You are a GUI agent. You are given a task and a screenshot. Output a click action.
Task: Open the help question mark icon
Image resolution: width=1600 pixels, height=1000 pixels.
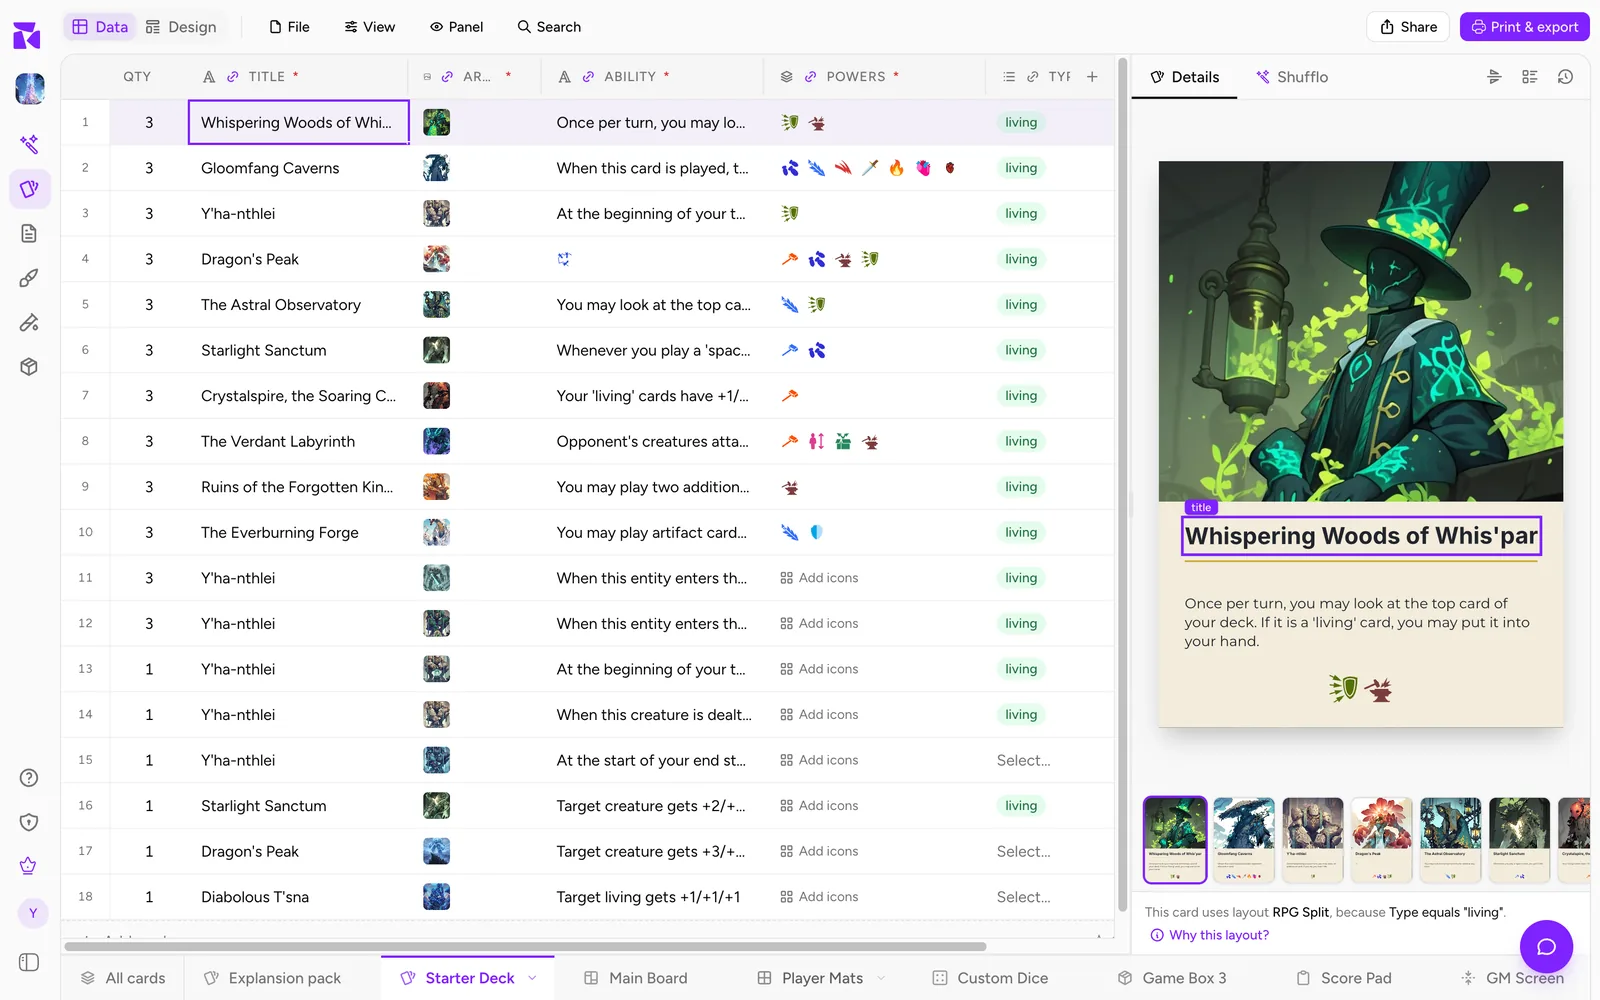[29, 778]
